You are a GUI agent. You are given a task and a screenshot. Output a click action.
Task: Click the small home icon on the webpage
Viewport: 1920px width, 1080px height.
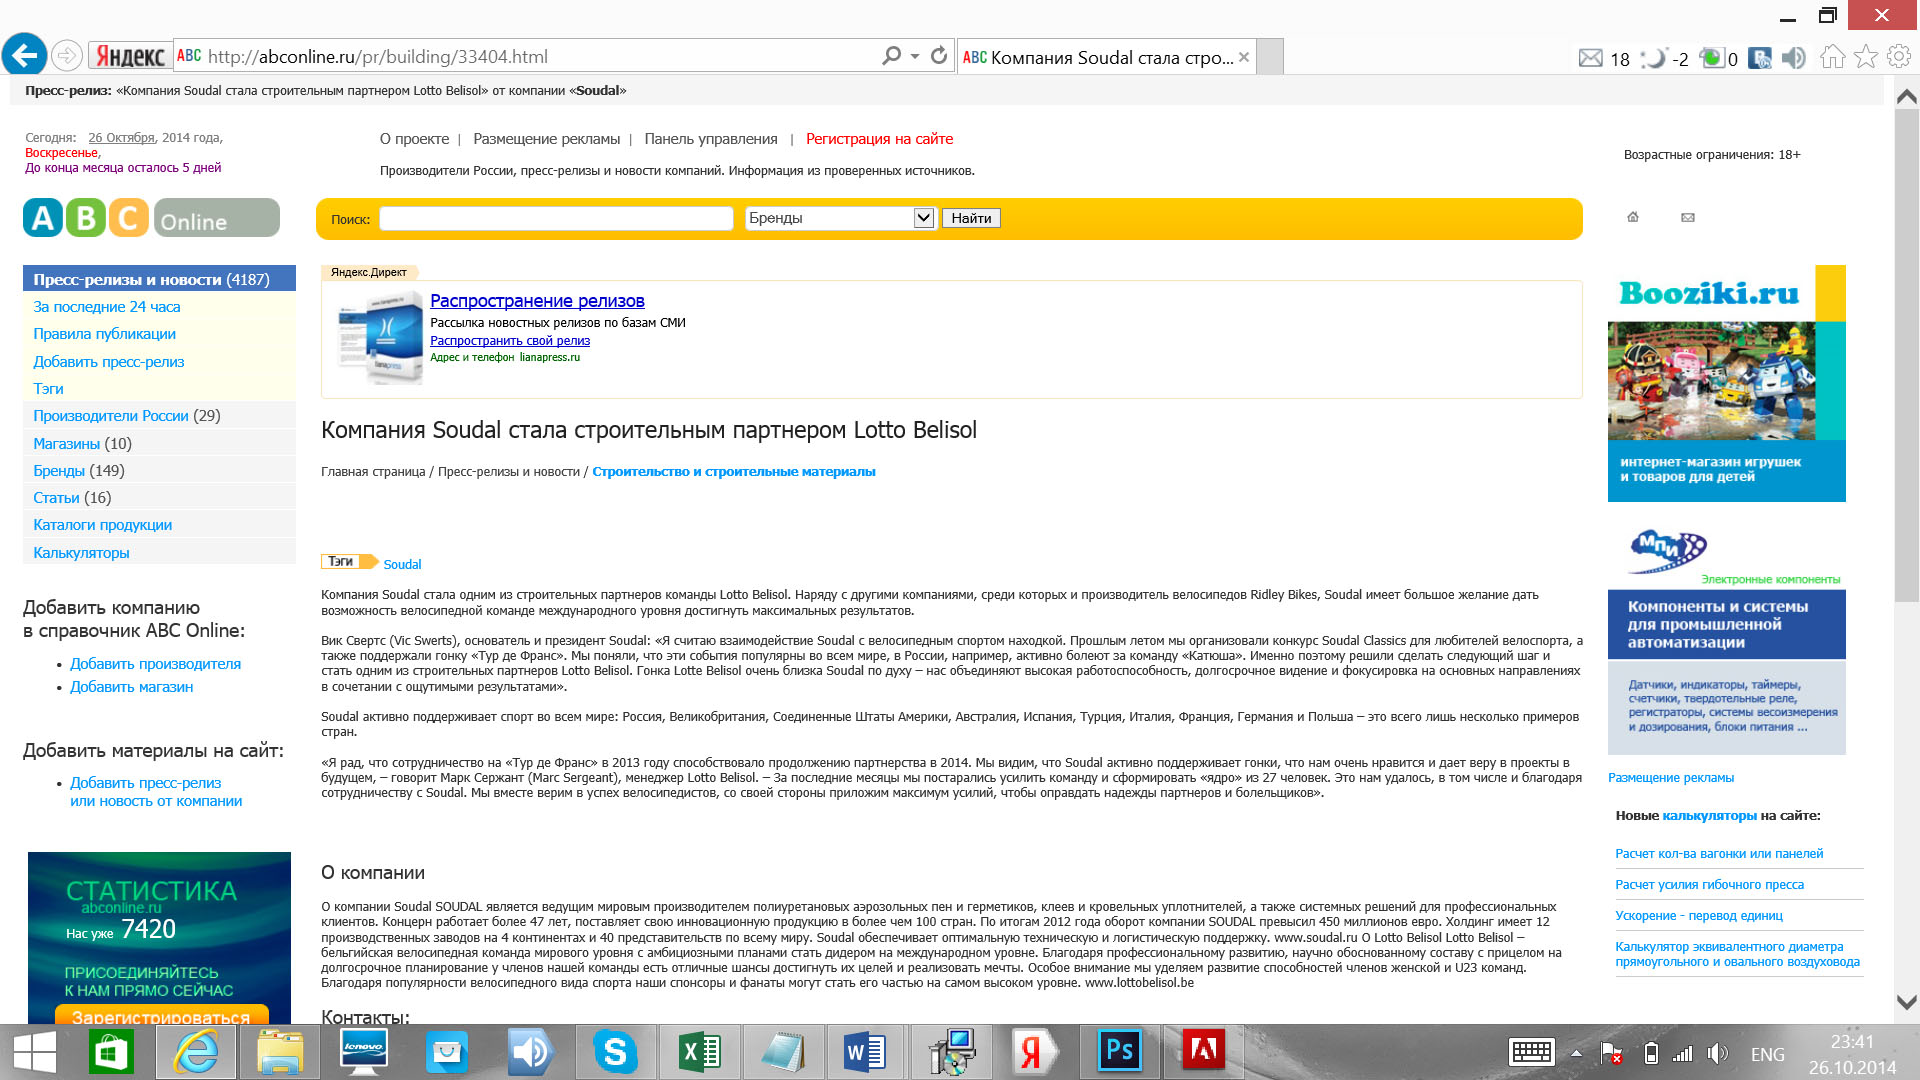[1633, 217]
